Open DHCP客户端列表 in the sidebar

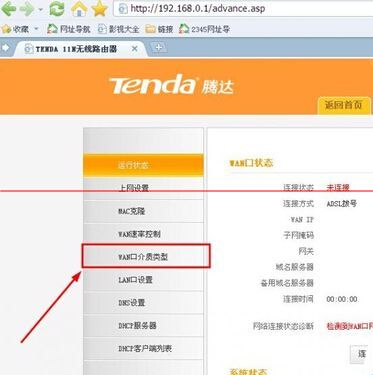coord(143,348)
